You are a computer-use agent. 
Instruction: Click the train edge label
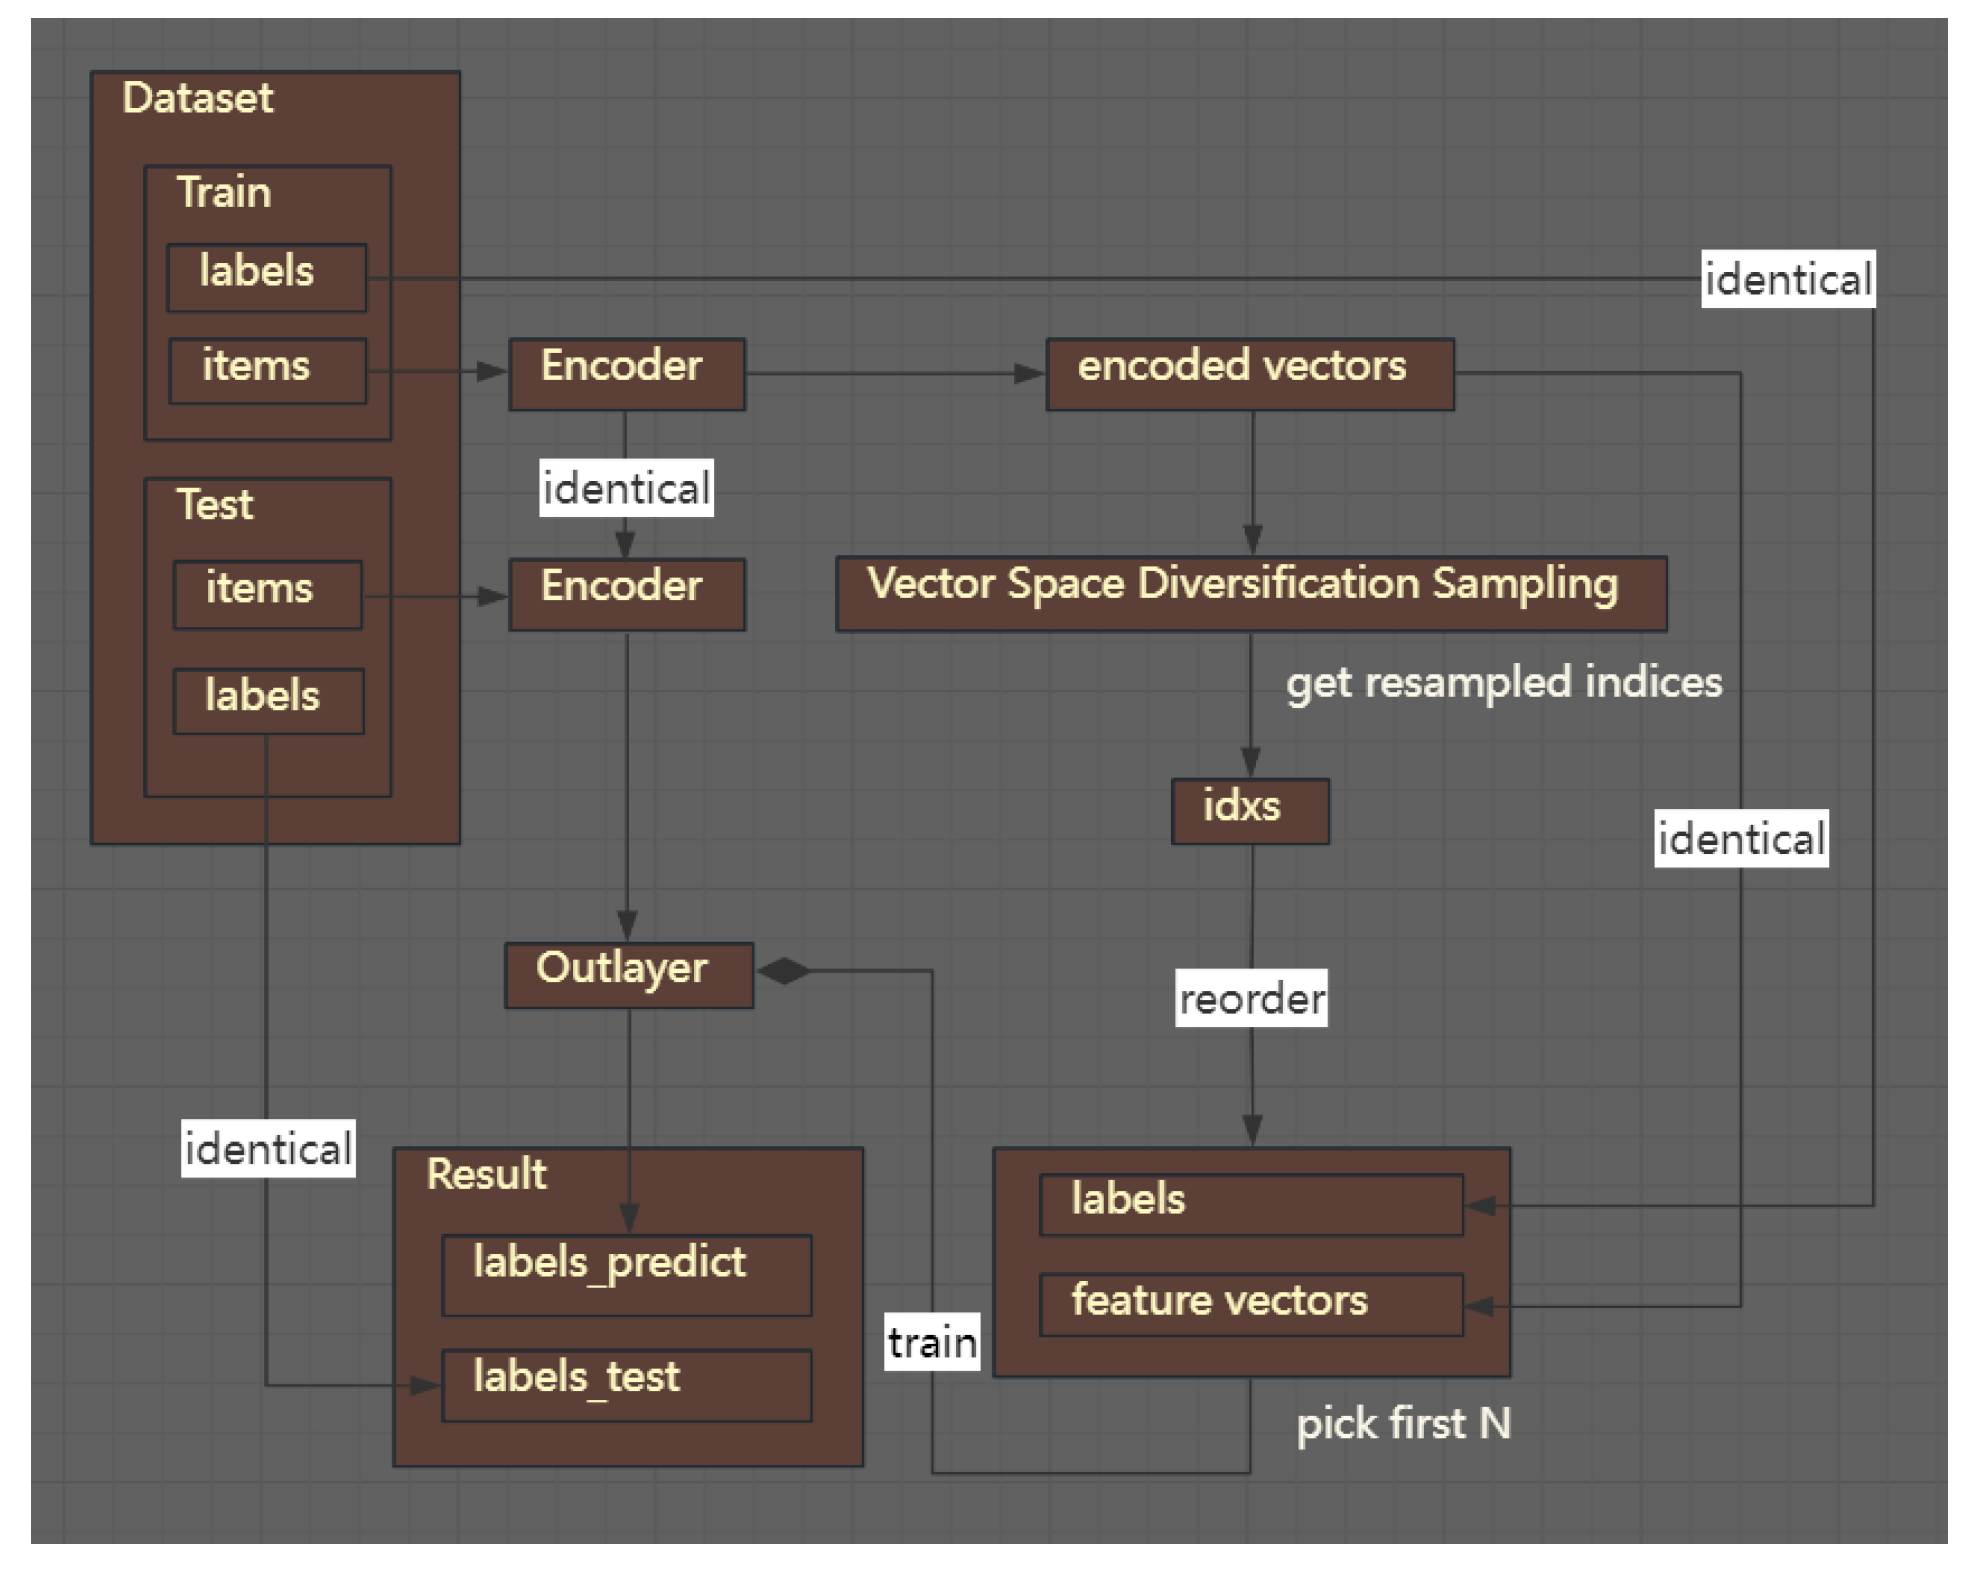coord(931,1341)
